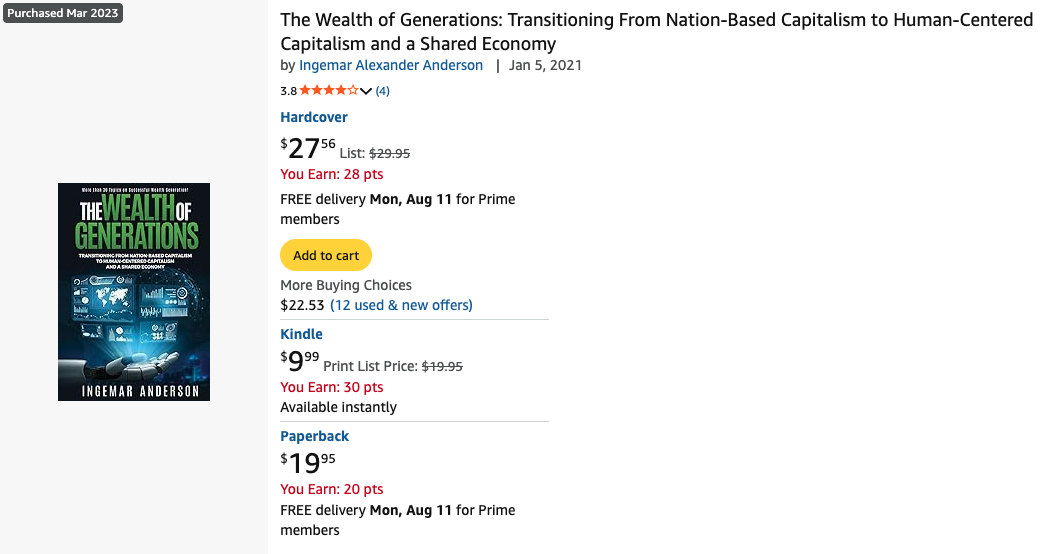Select the Kindle format link
Viewport: 1044px width, 554px height.
[x=301, y=334]
